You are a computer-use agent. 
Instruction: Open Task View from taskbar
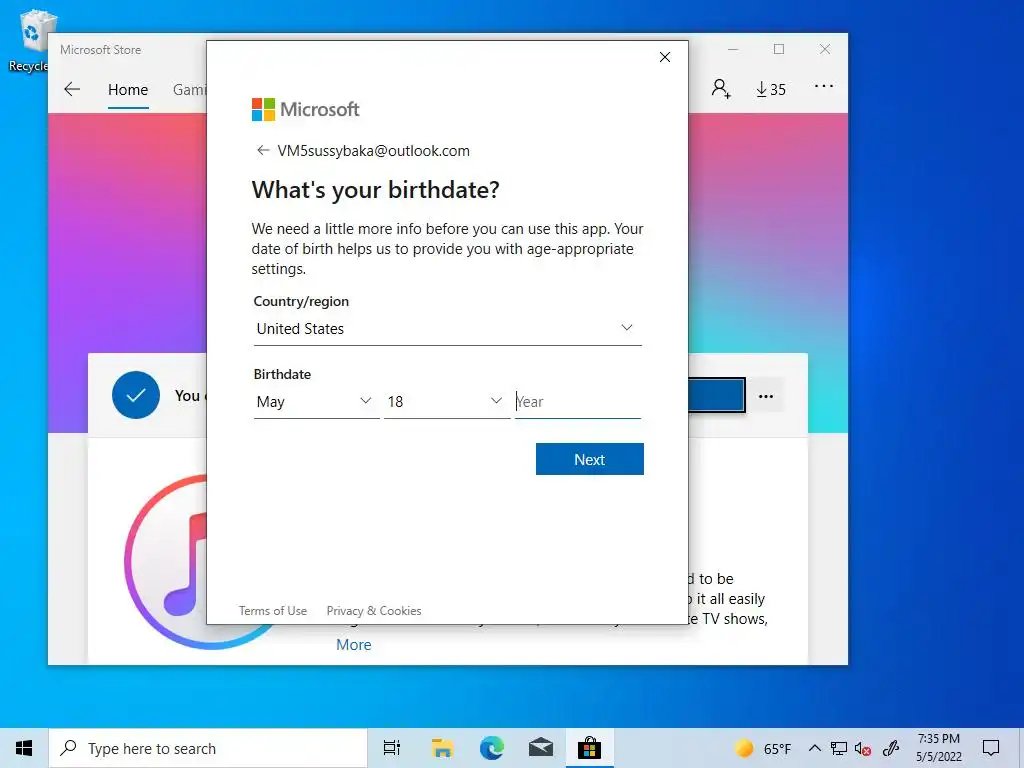click(x=392, y=748)
